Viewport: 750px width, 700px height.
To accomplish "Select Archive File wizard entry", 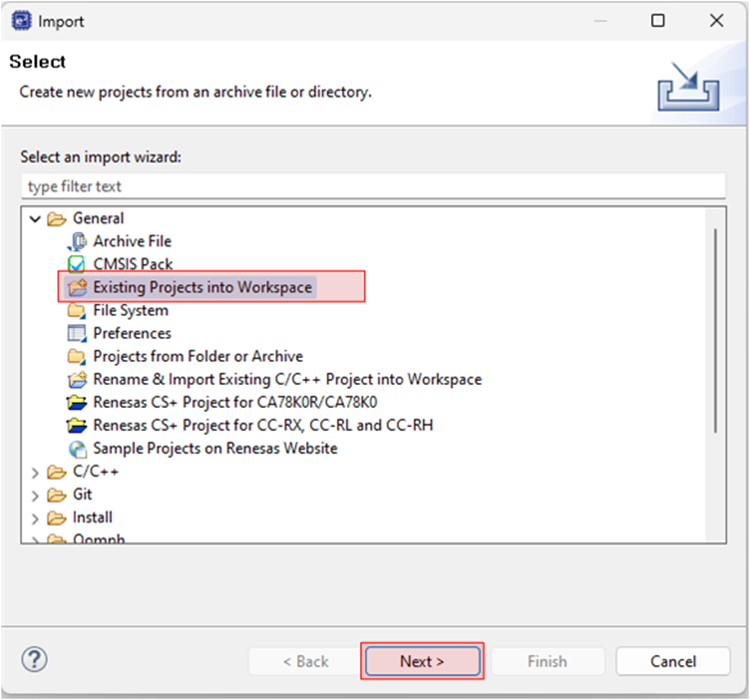I will click(x=132, y=241).
